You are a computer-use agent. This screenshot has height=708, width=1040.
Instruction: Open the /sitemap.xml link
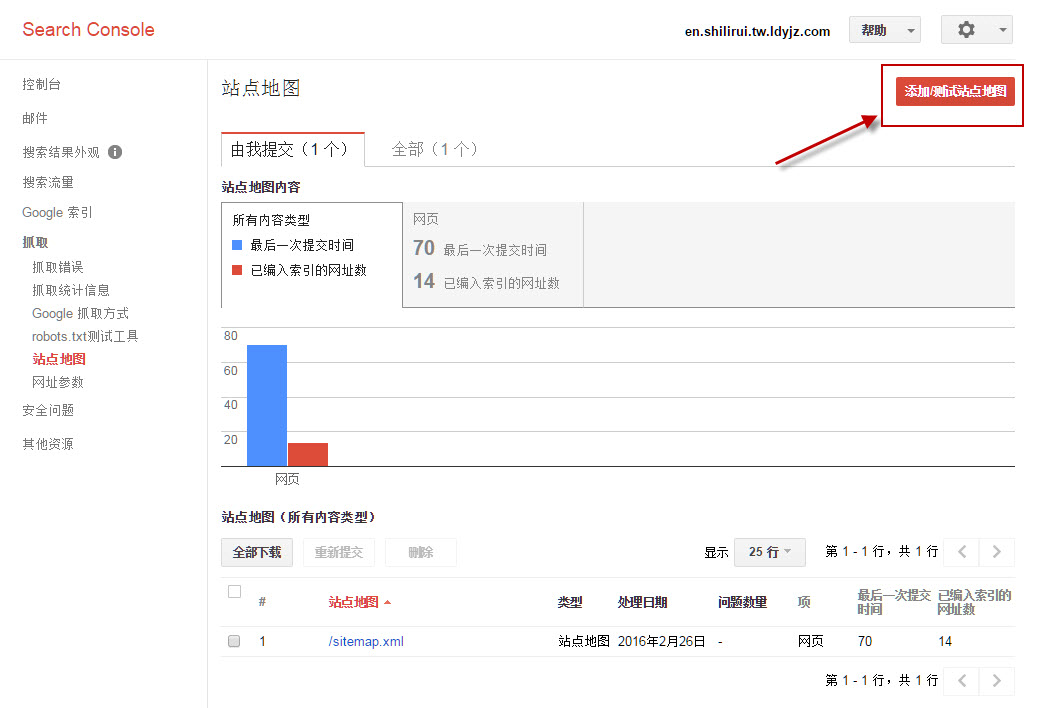365,641
